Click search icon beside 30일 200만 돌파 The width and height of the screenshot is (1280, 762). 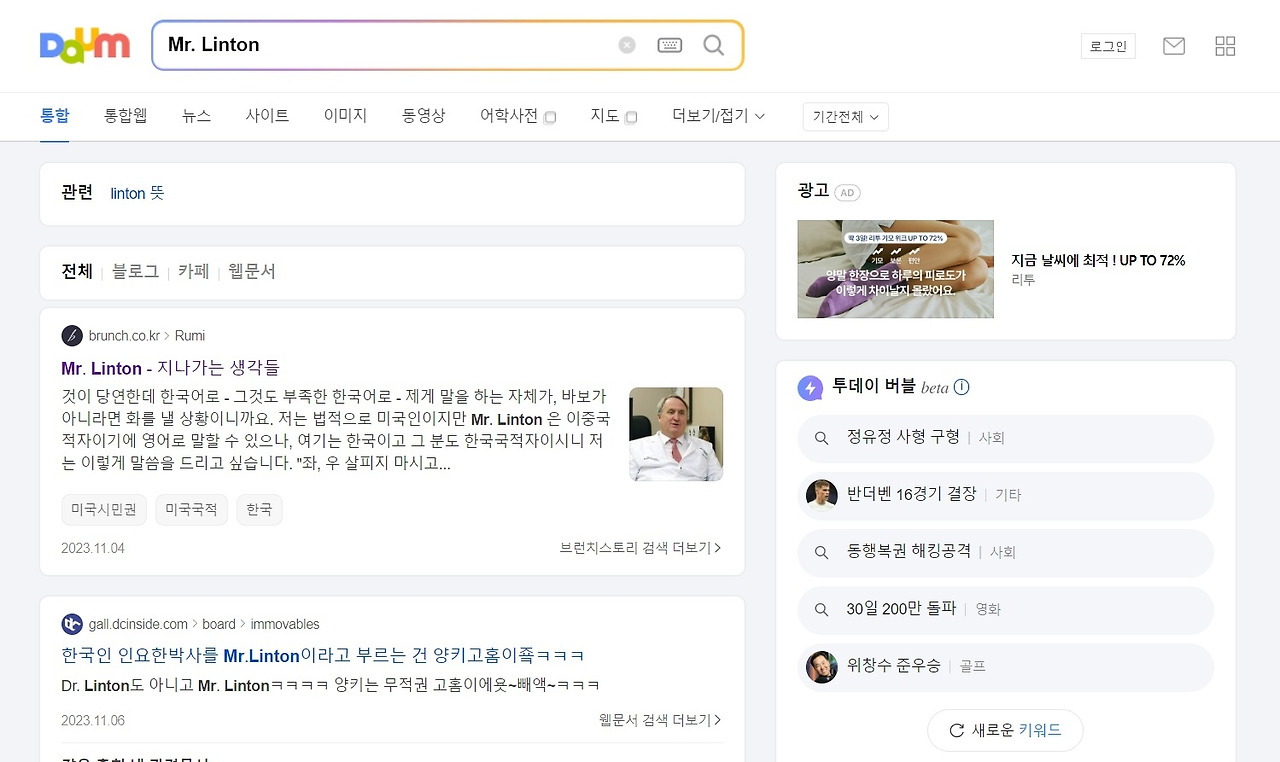tap(822, 609)
